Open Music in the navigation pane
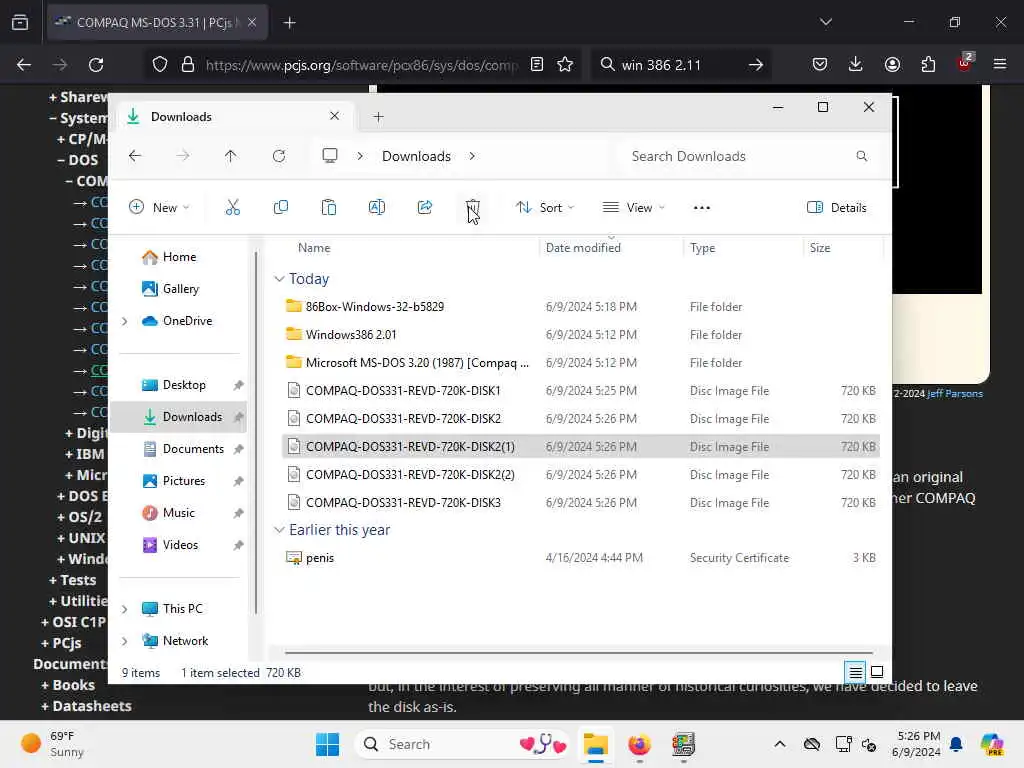This screenshot has width=1024, height=768. [178, 513]
